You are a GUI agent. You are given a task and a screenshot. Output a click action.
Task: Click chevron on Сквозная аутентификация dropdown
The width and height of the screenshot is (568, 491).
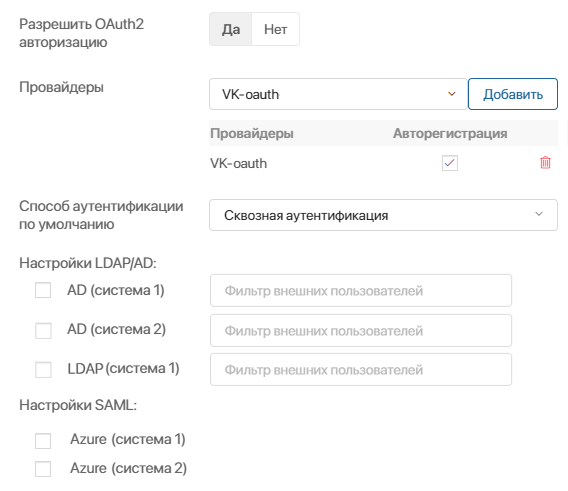click(539, 214)
